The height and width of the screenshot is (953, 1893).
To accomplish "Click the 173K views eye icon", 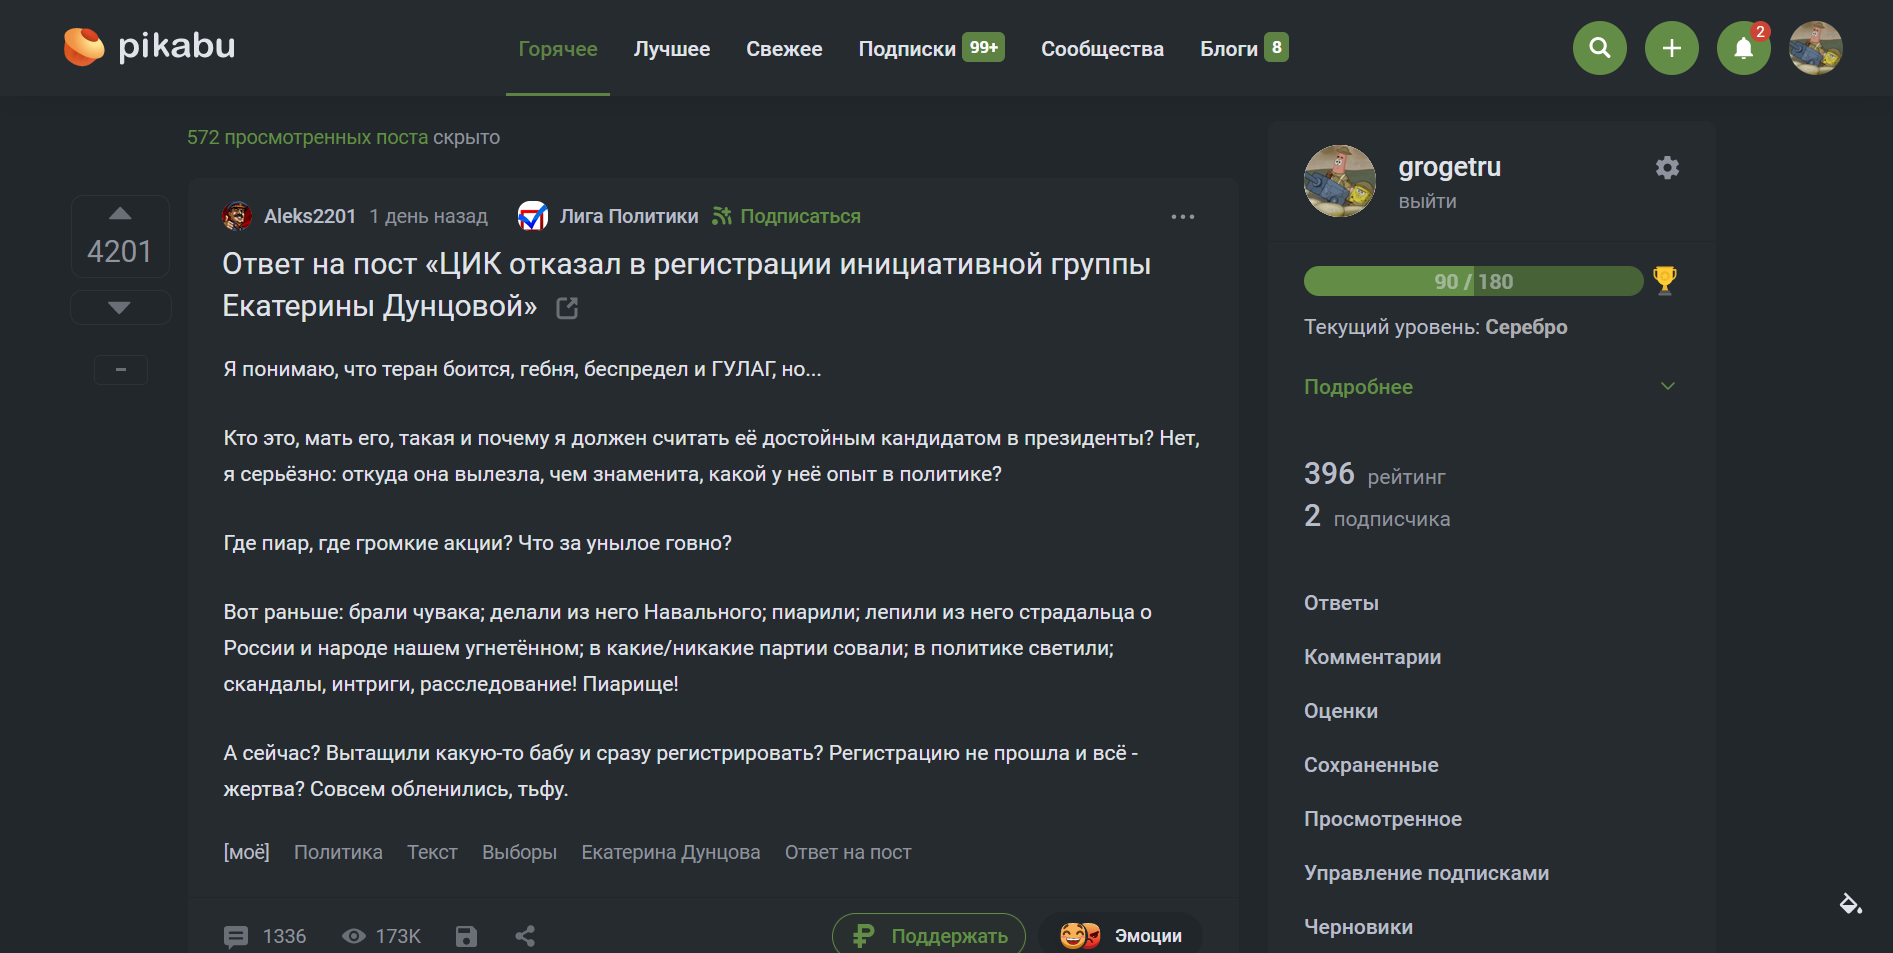I will (x=354, y=936).
